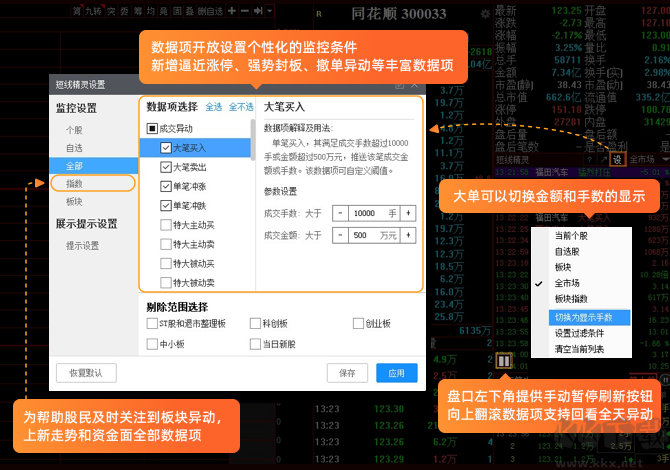Image resolution: width=670 pixels, height=470 pixels.
Task: Click the 成交手数 value field showing 10000
Action: click(x=374, y=213)
